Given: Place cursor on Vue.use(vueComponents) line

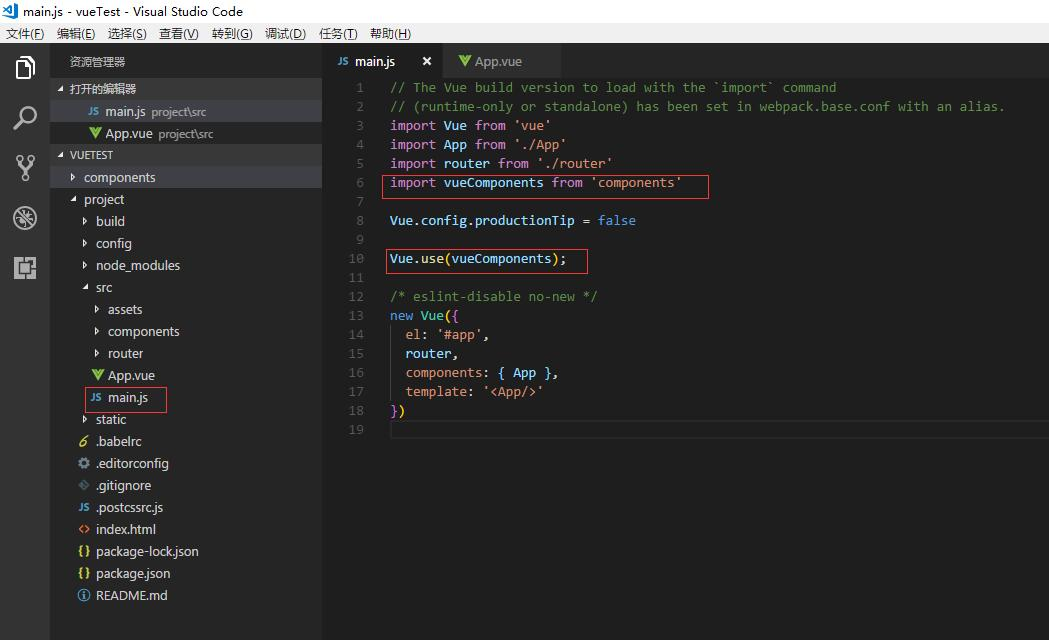Looking at the screenshot, I should click(x=478, y=259).
